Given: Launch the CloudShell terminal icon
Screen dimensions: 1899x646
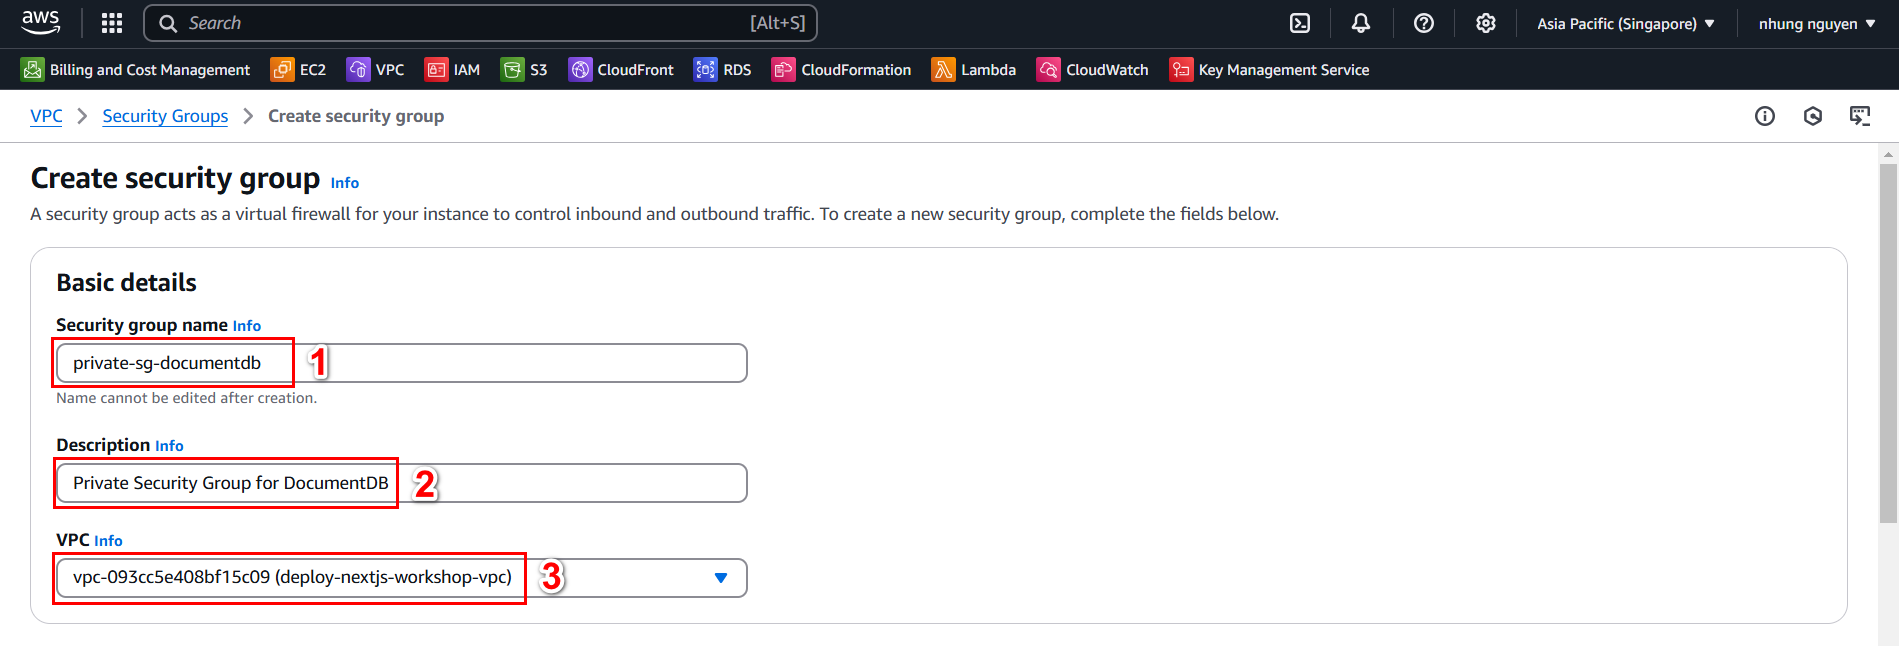Looking at the screenshot, I should [1300, 23].
